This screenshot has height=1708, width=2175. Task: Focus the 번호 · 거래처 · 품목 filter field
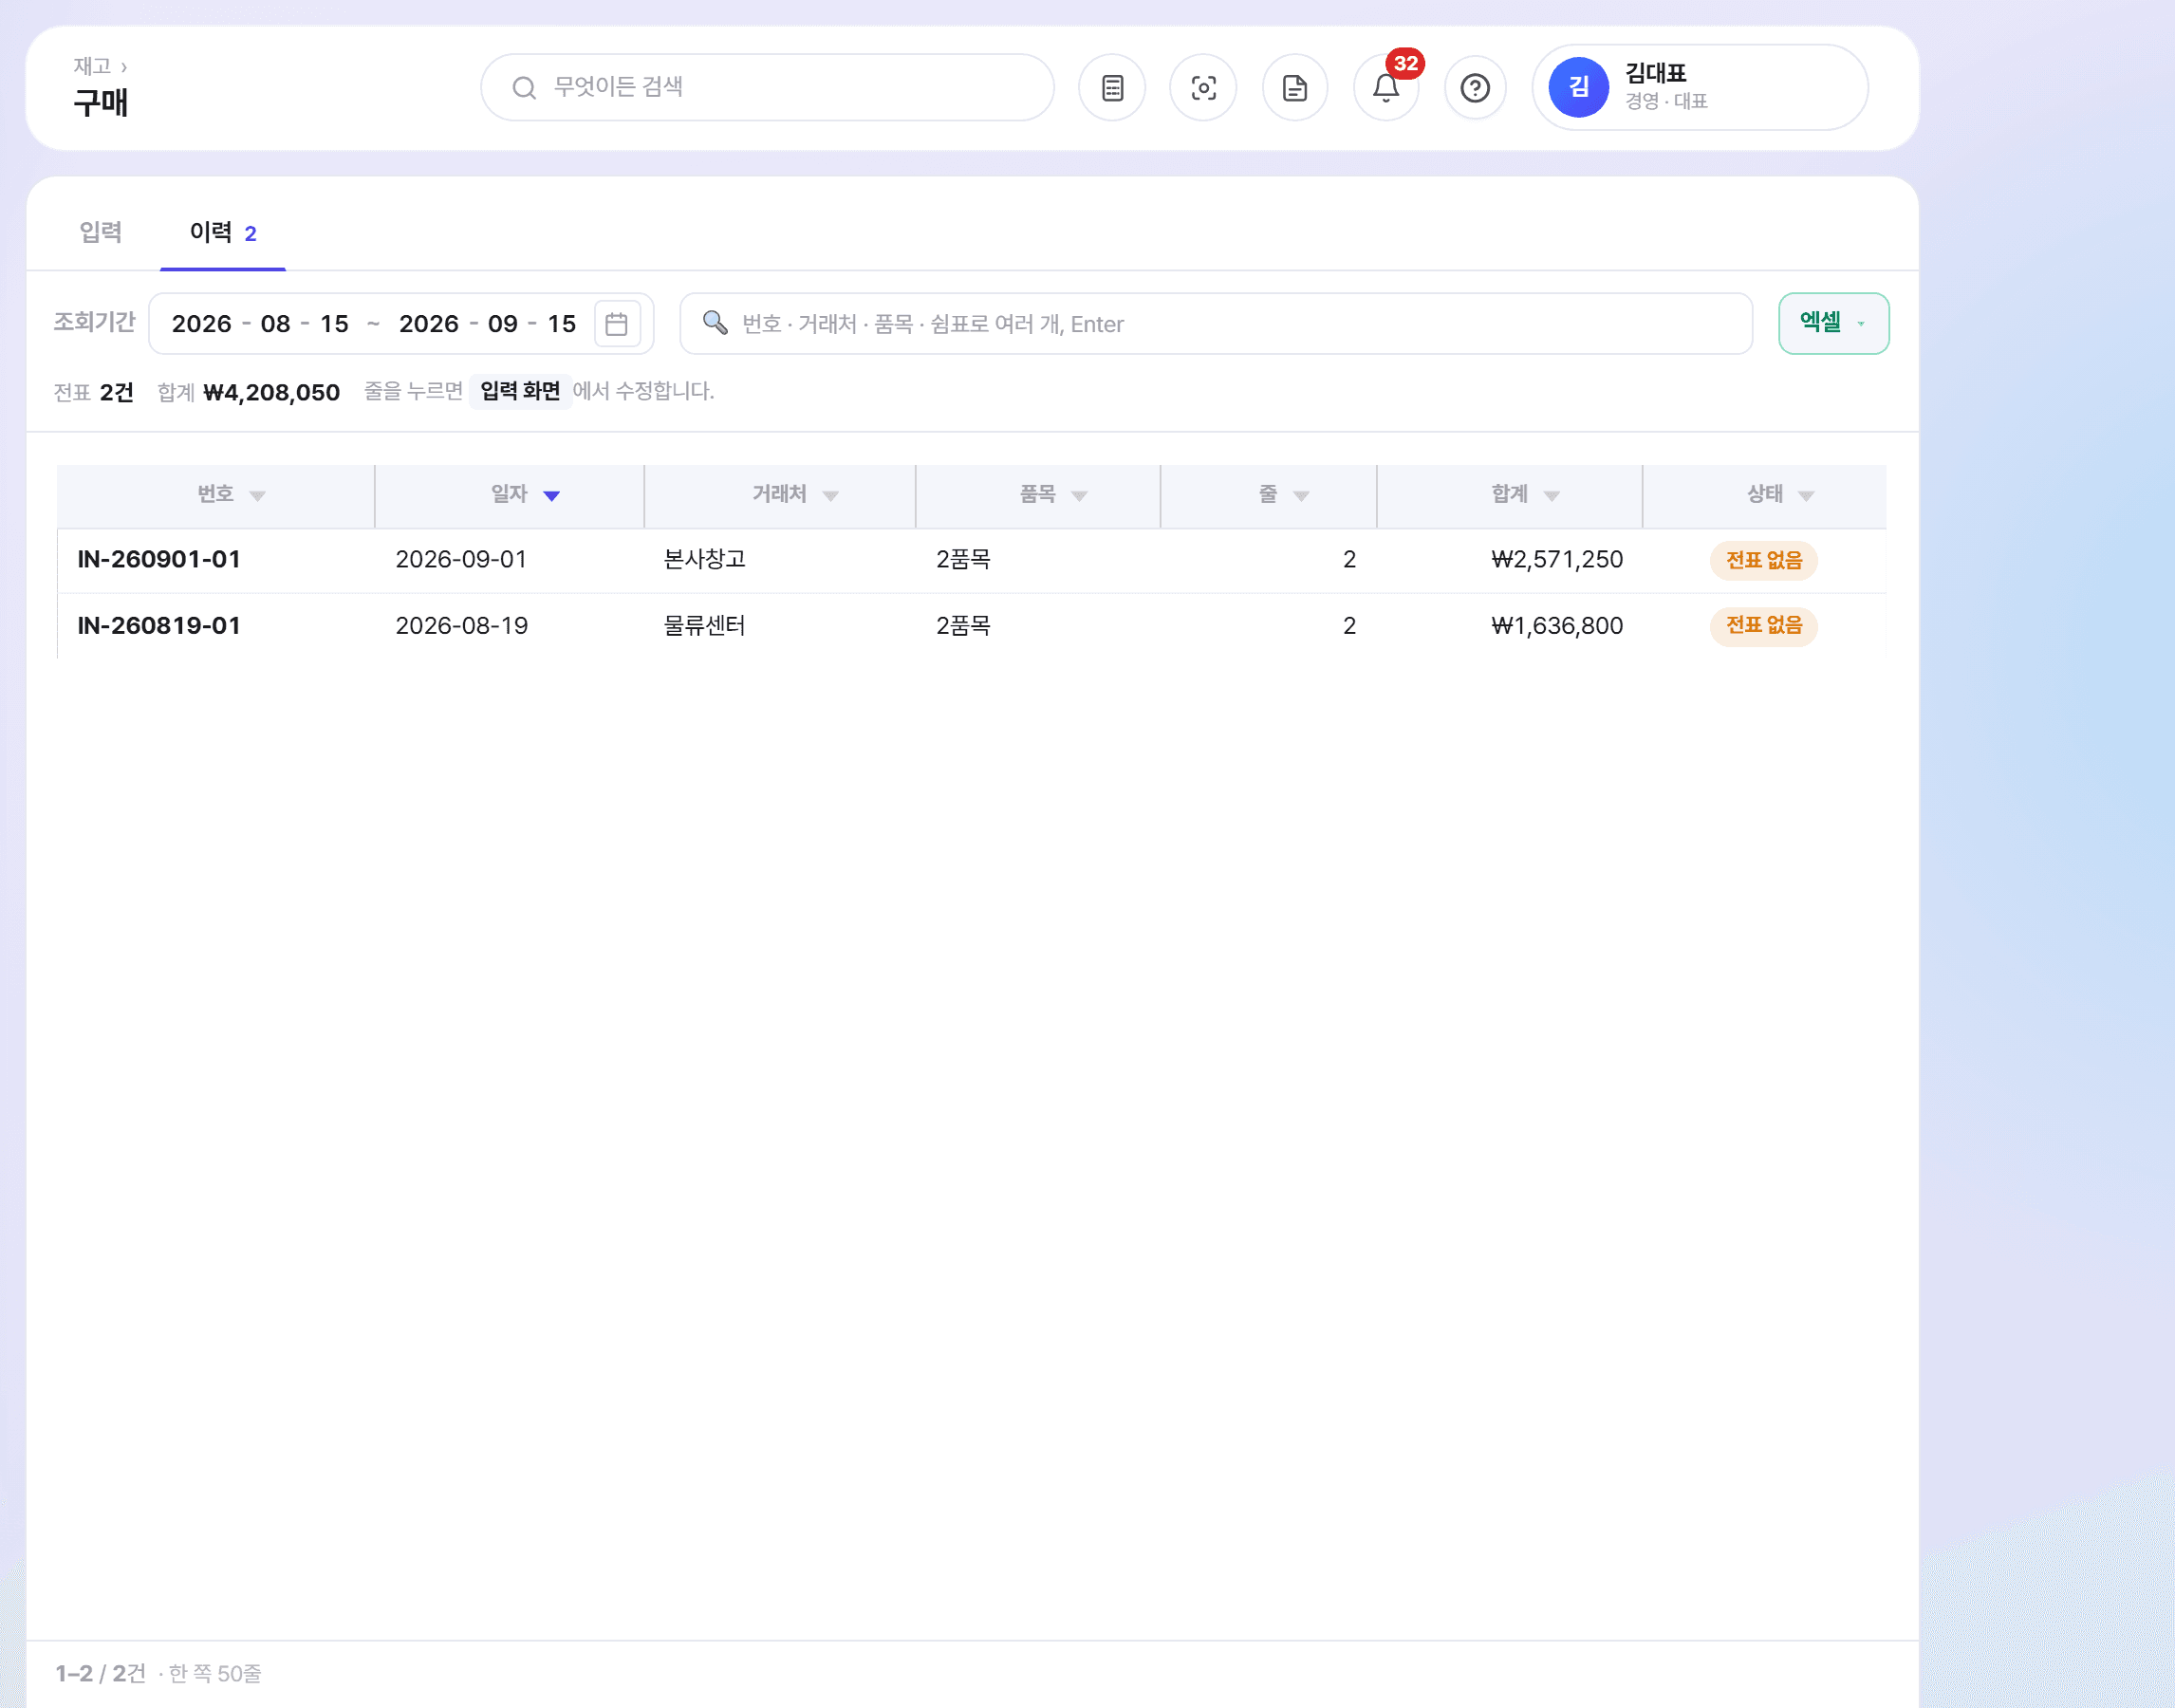pyautogui.click(x=1216, y=323)
